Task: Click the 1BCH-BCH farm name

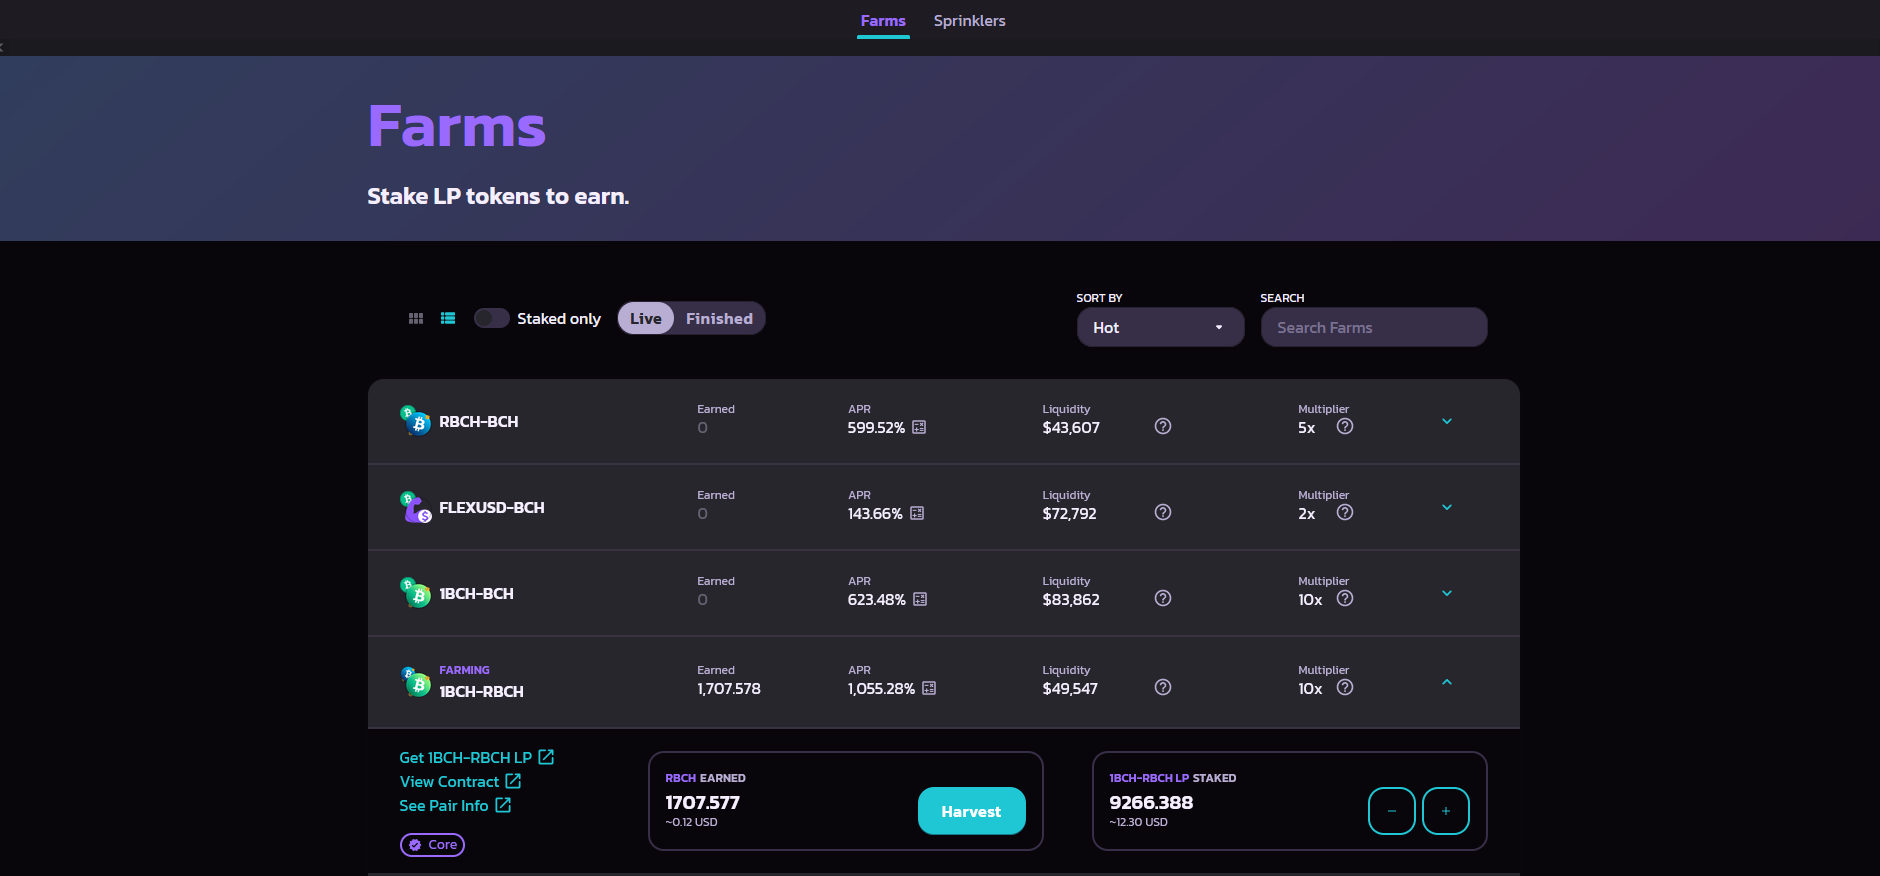Action: point(476,594)
